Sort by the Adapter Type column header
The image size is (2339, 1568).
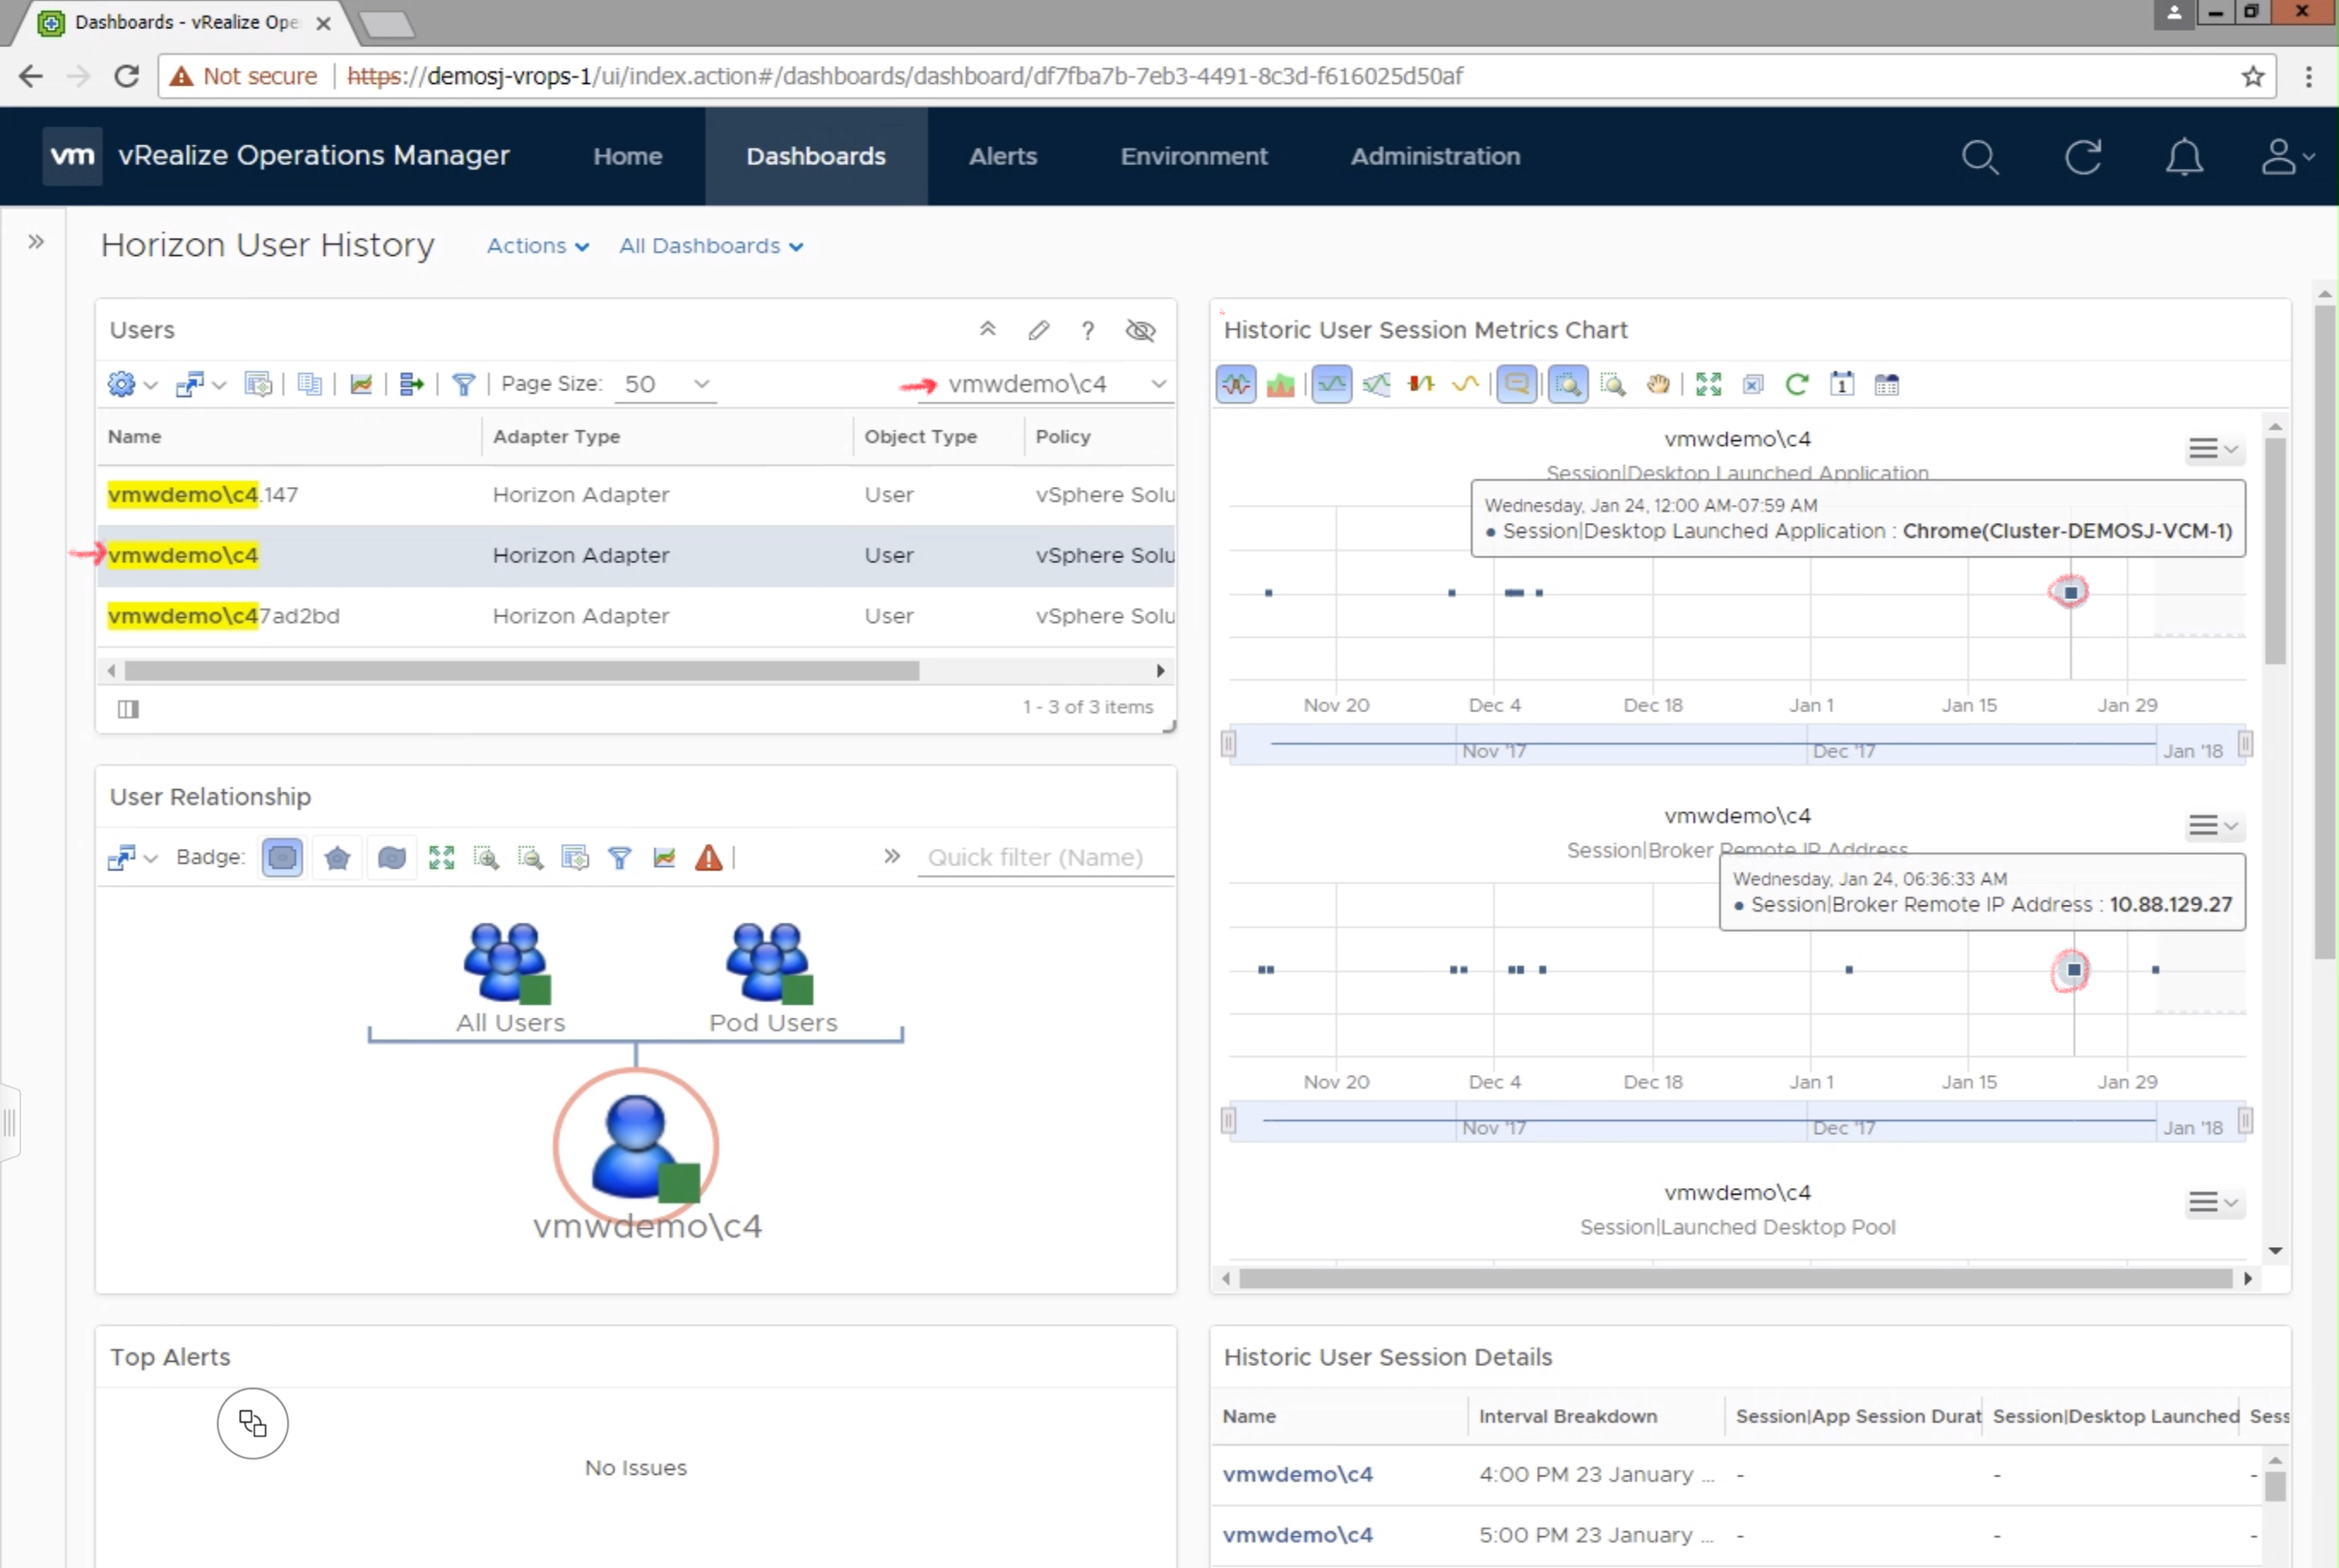[x=556, y=437]
